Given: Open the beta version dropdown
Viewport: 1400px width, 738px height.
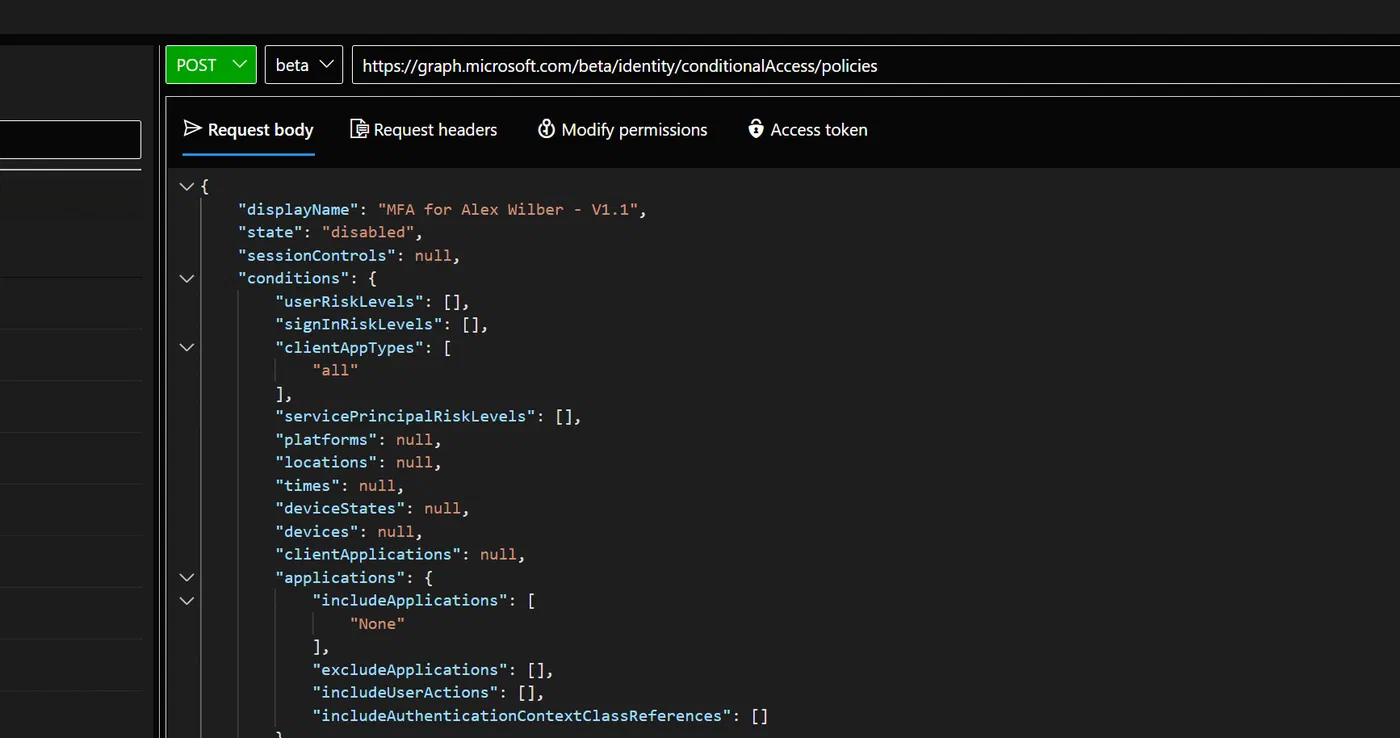Looking at the screenshot, I should point(304,65).
